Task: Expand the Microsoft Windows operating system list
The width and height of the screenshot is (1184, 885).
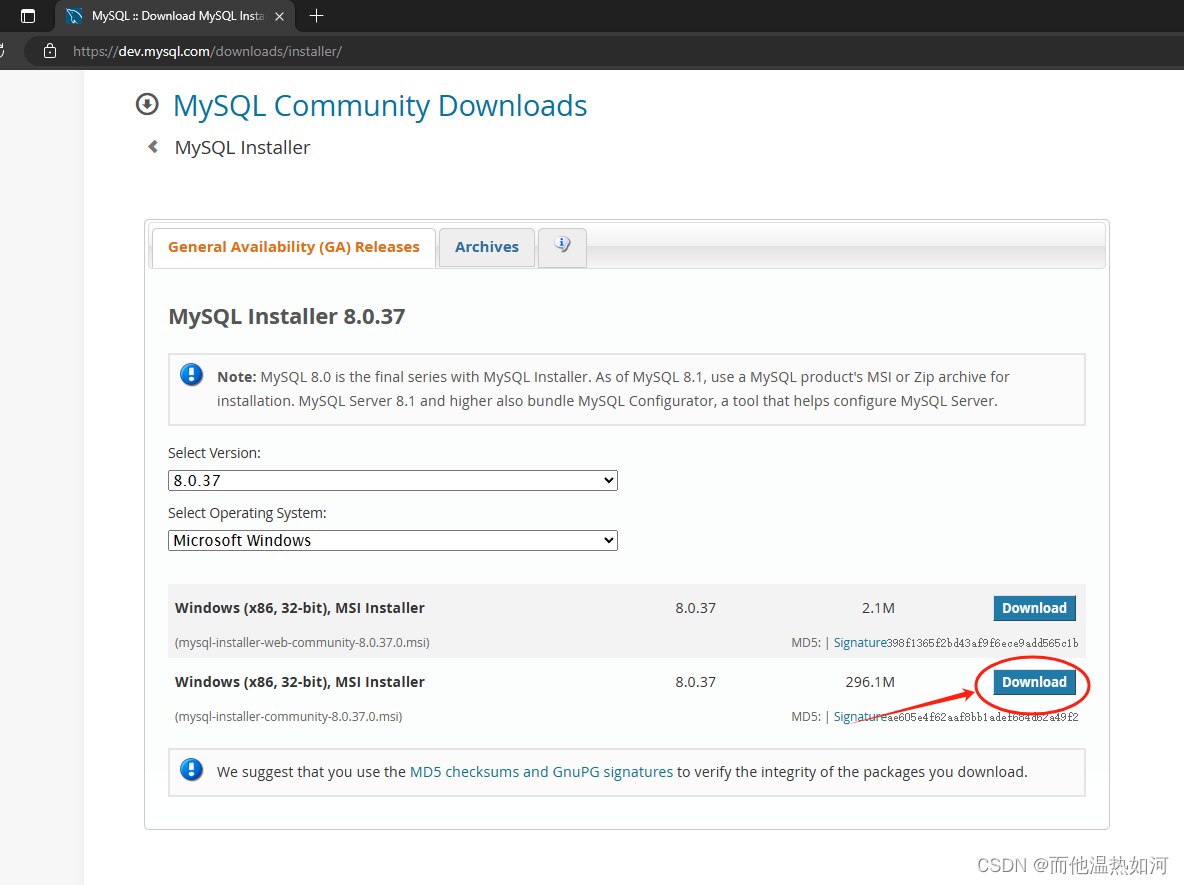Action: (392, 540)
